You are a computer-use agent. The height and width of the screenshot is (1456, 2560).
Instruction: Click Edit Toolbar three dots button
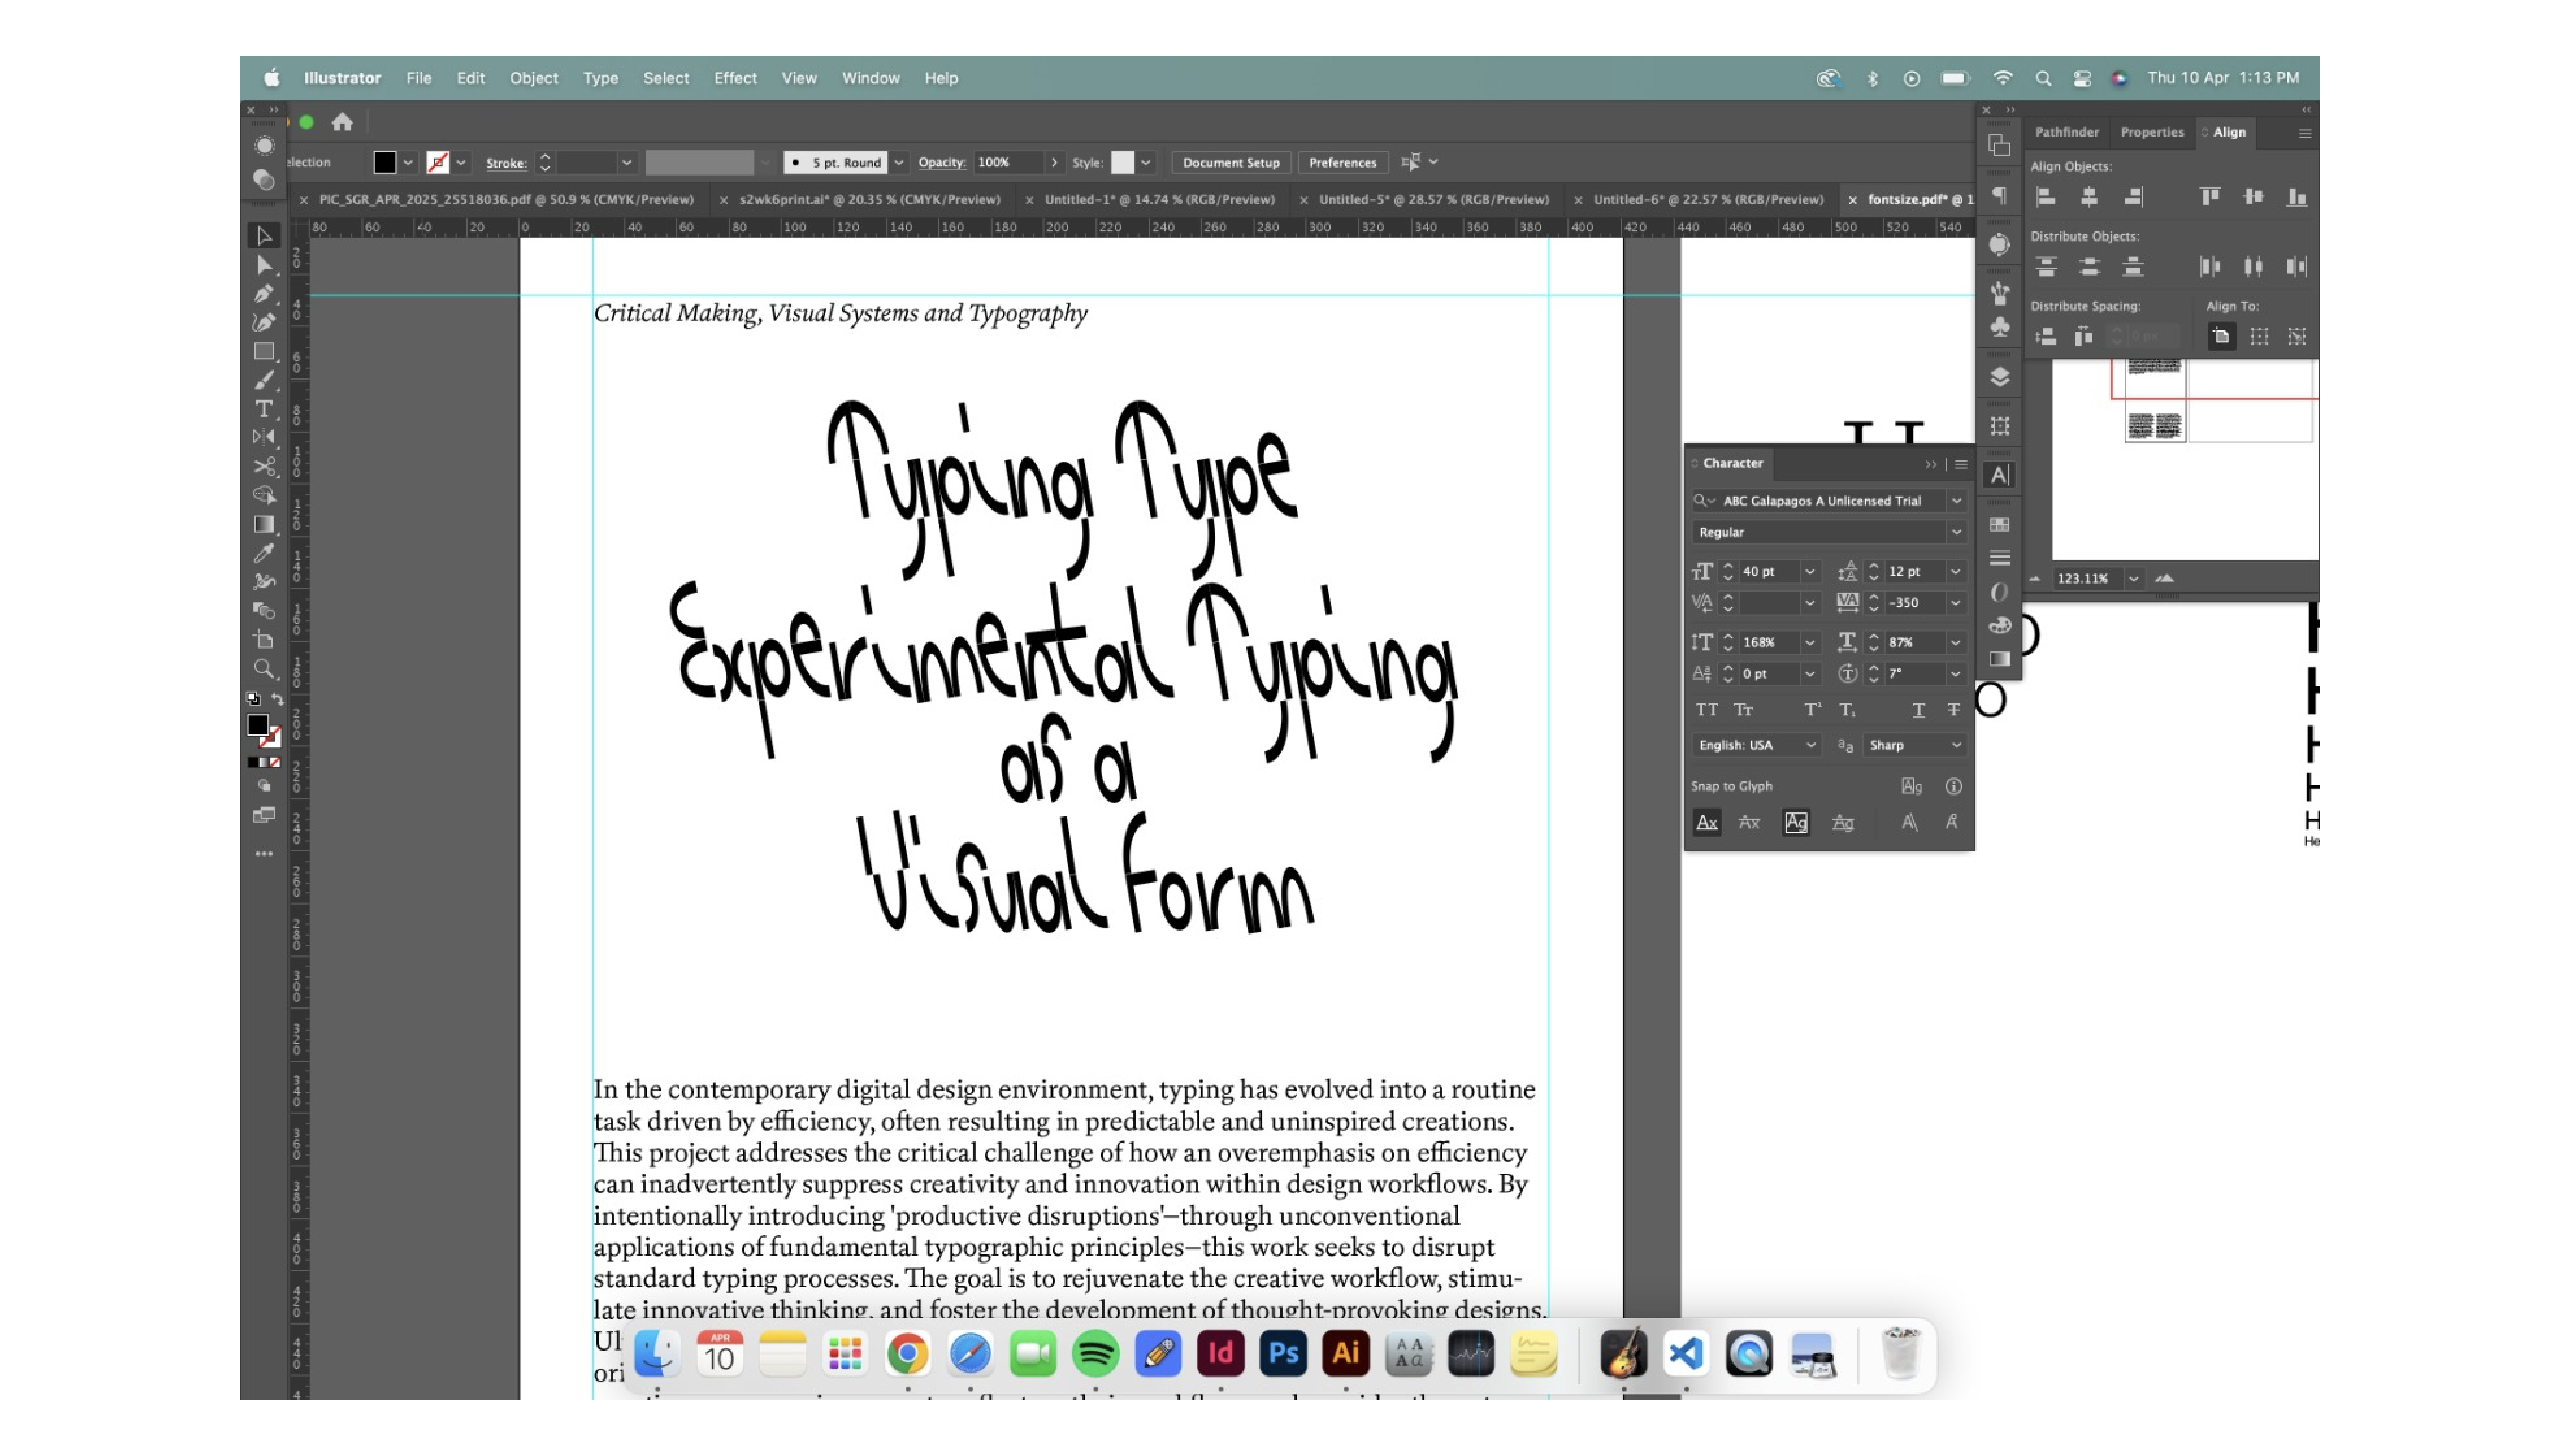pyautogui.click(x=264, y=854)
